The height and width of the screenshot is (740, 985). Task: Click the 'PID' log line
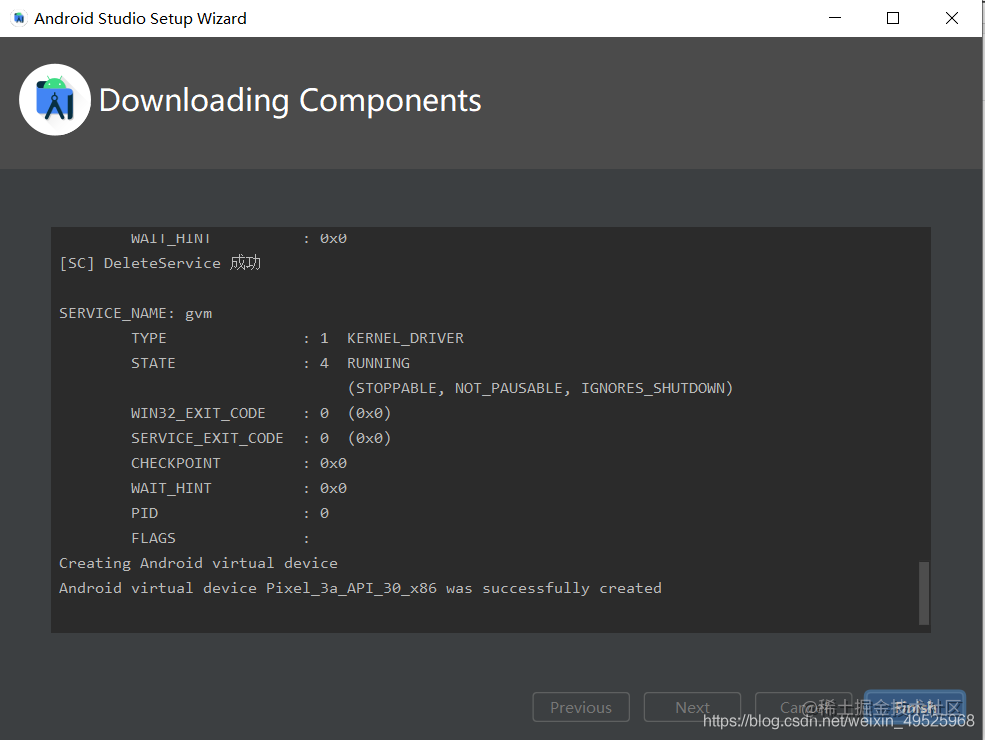229,513
